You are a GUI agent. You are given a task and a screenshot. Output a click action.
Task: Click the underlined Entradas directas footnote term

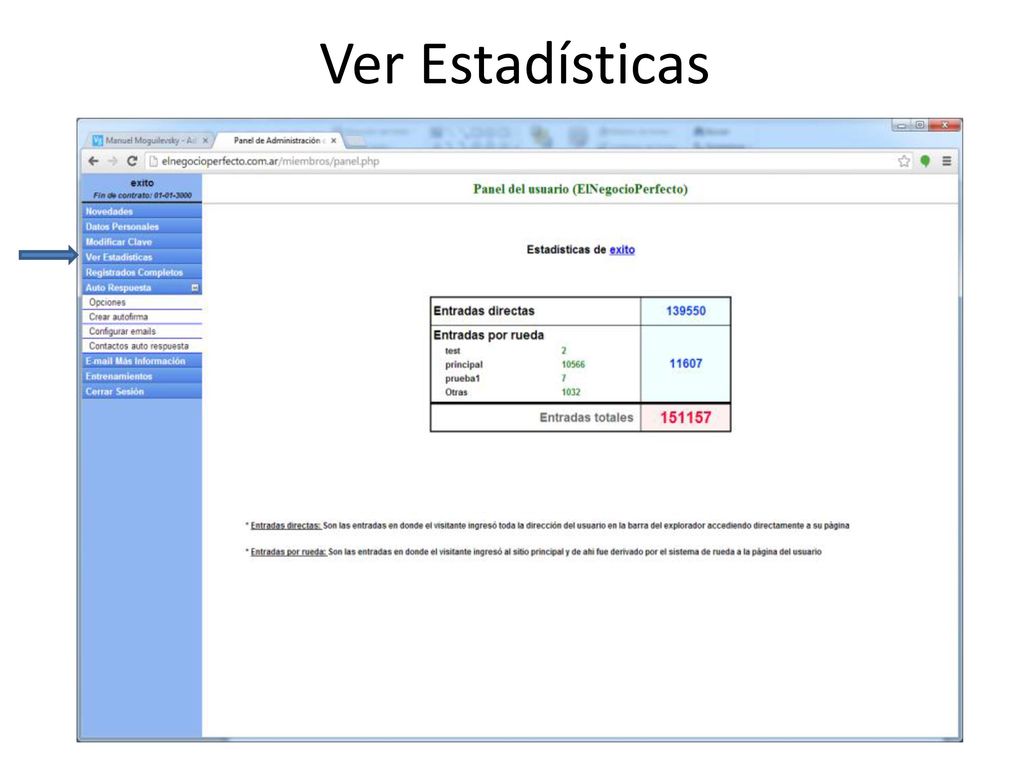(x=286, y=525)
